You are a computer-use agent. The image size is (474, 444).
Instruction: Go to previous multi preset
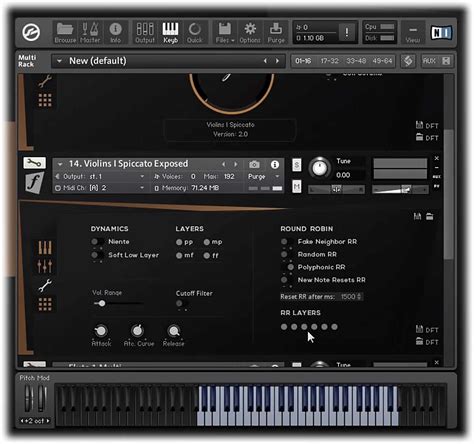pyautogui.click(x=265, y=61)
